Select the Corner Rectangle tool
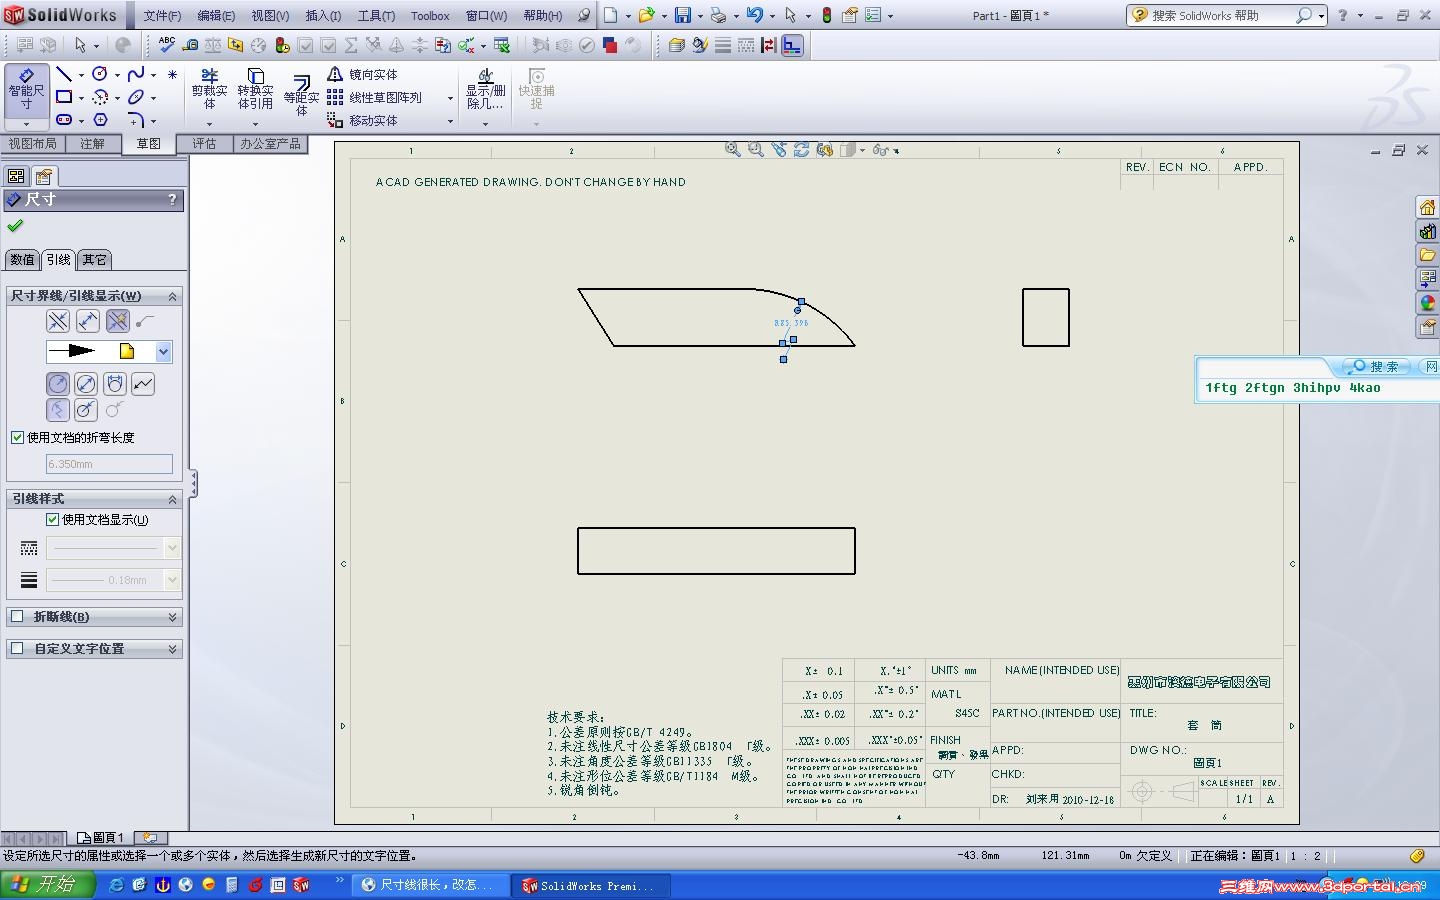The width and height of the screenshot is (1440, 900). point(64,97)
